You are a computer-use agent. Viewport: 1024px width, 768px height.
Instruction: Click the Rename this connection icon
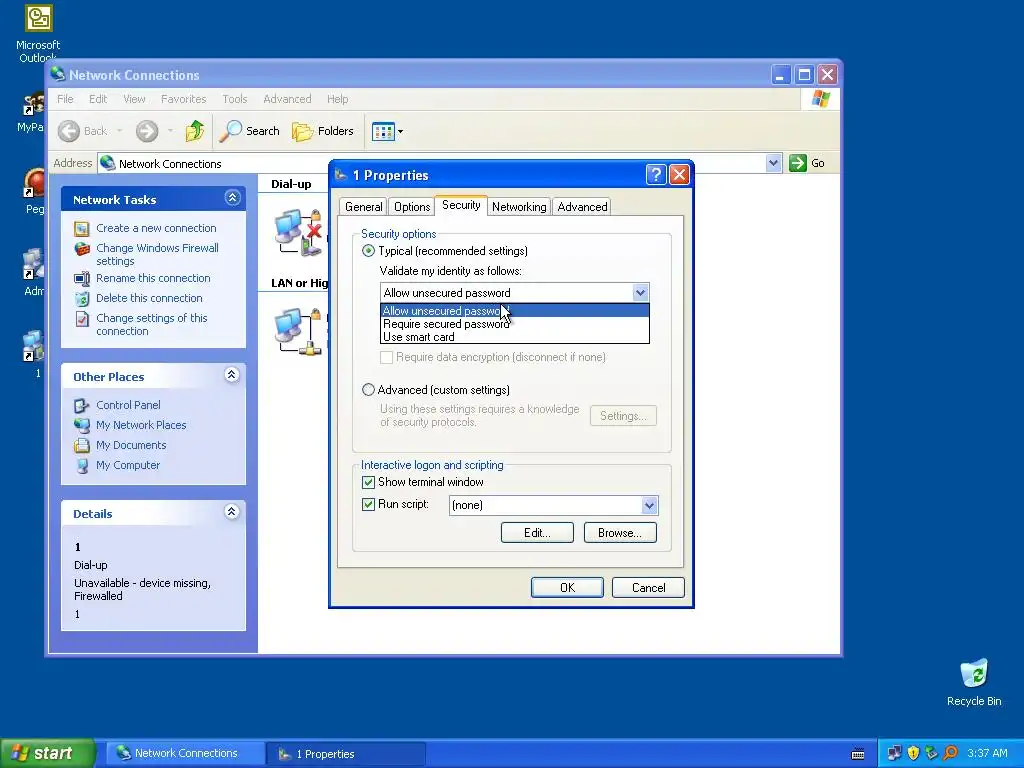(82, 279)
